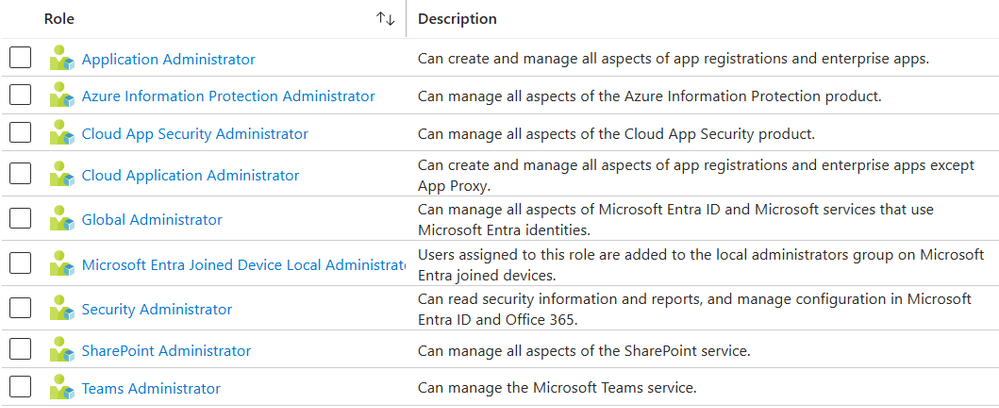Click the Teams Administrator role icon

coord(62,388)
